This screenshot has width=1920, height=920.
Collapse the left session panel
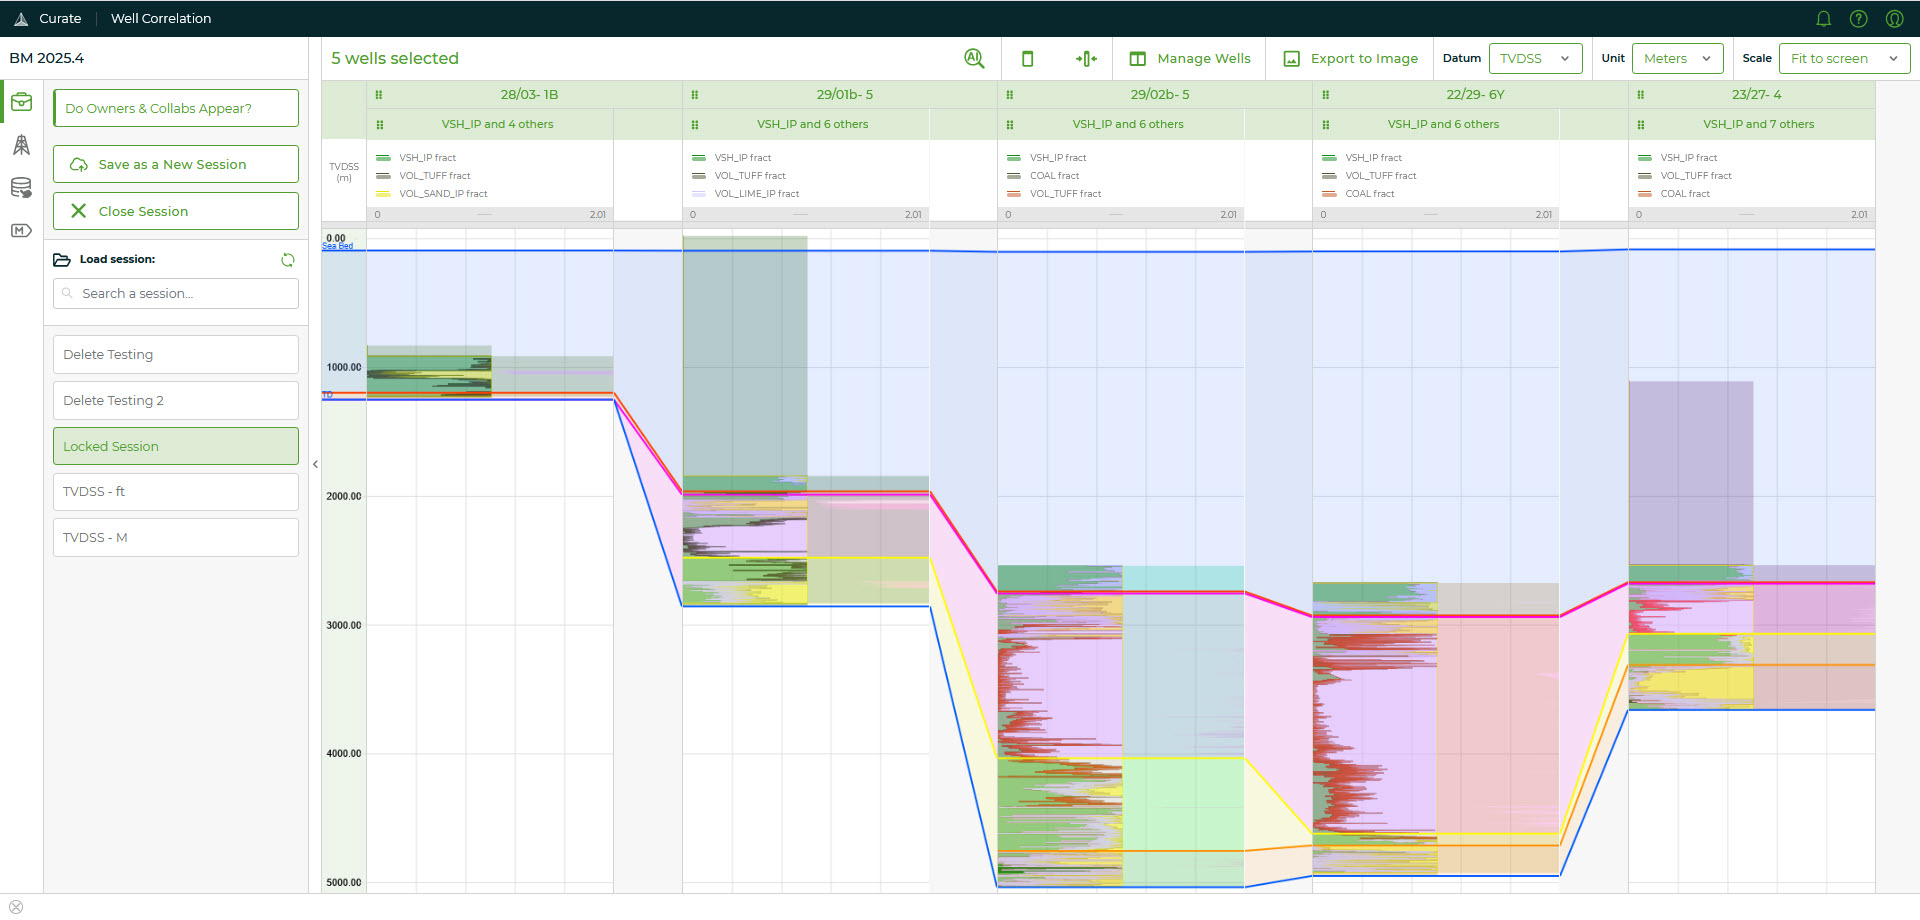pos(315,464)
